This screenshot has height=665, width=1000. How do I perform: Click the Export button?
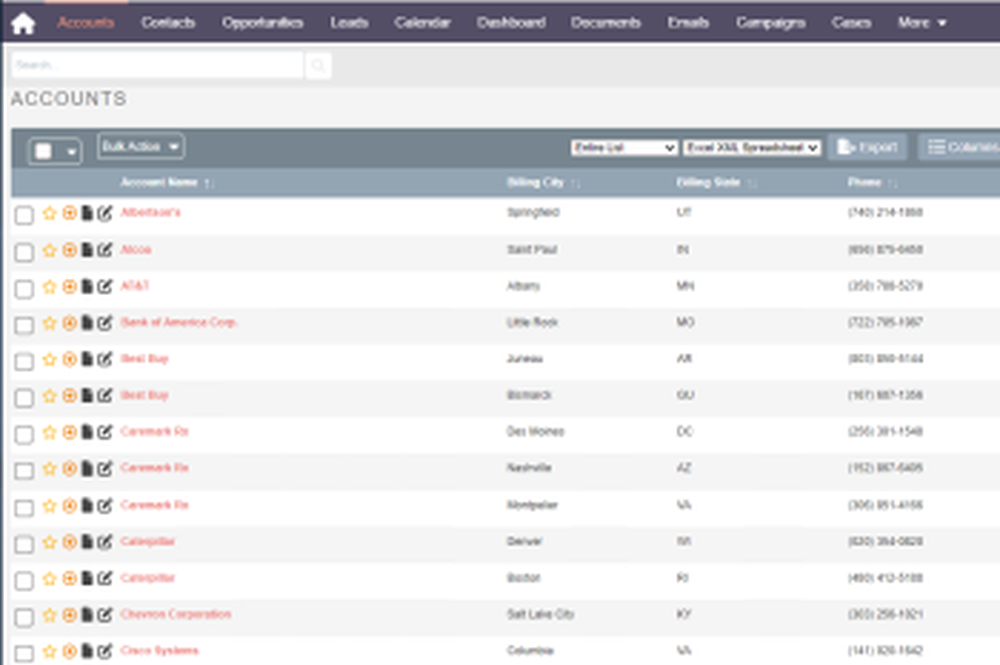pyautogui.click(x=869, y=146)
